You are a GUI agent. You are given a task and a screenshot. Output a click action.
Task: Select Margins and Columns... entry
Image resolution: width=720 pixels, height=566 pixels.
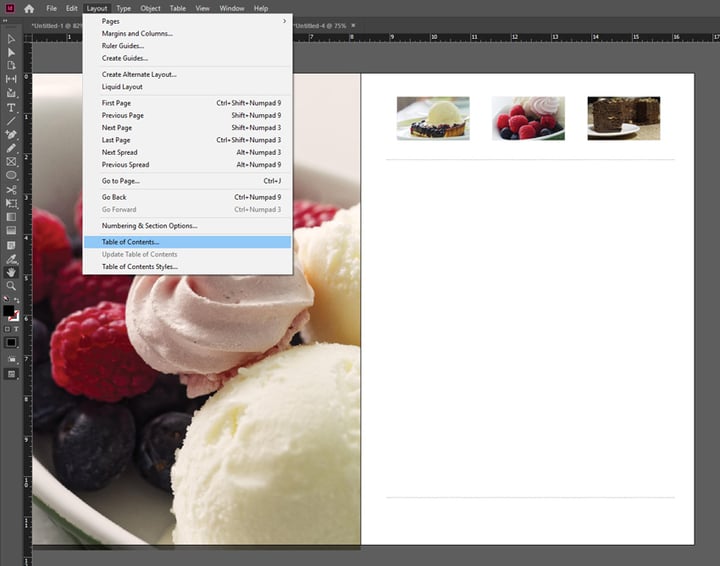pyautogui.click(x=187, y=34)
